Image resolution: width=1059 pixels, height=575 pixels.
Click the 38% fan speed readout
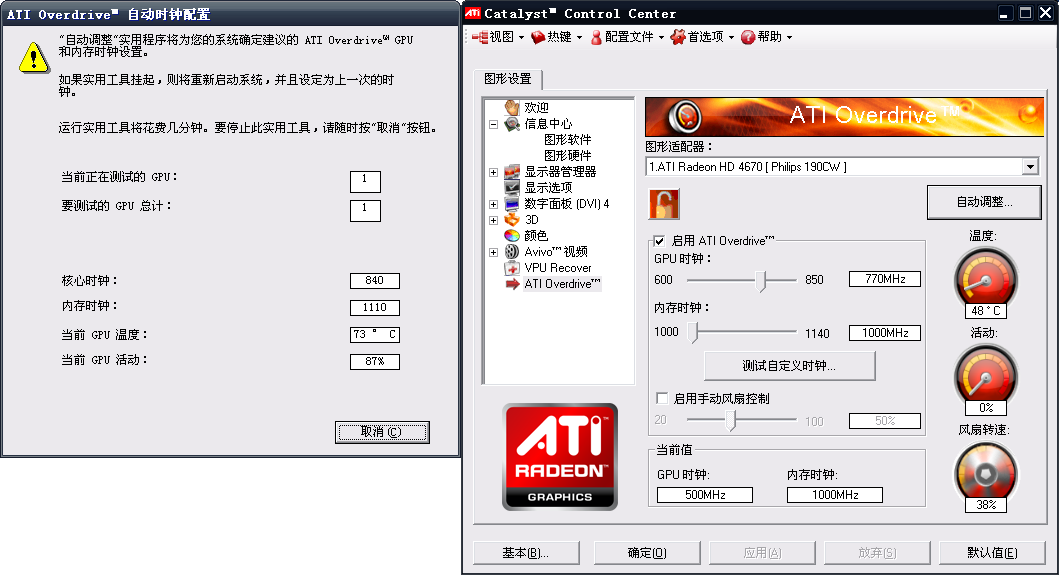(x=986, y=505)
